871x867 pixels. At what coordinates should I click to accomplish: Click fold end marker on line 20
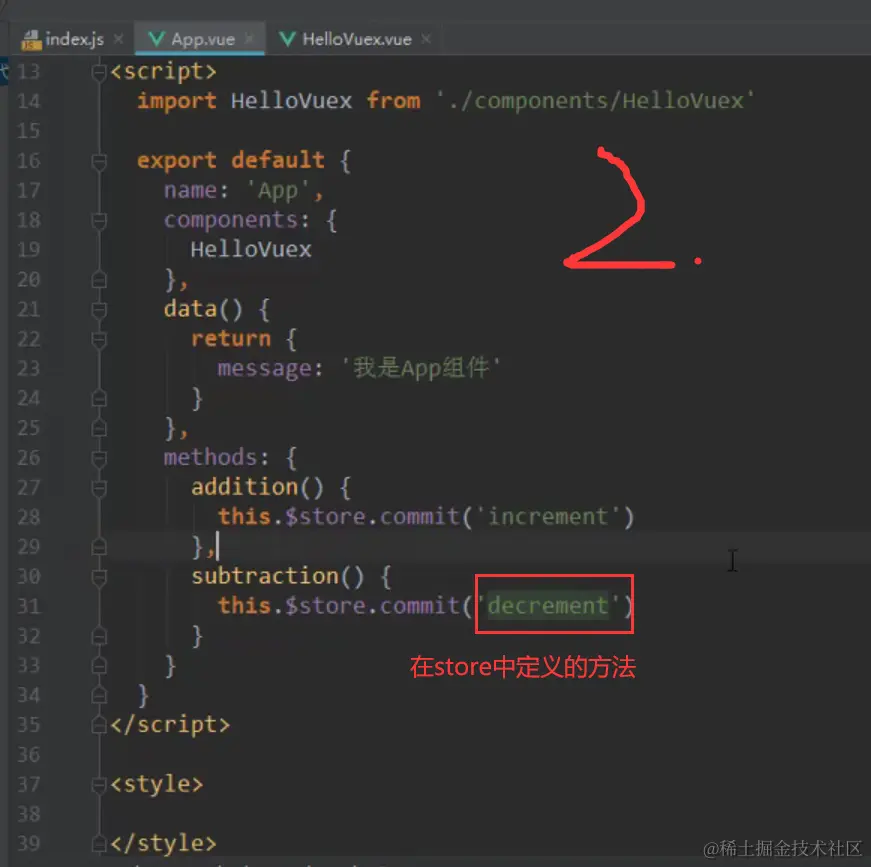(x=99, y=279)
